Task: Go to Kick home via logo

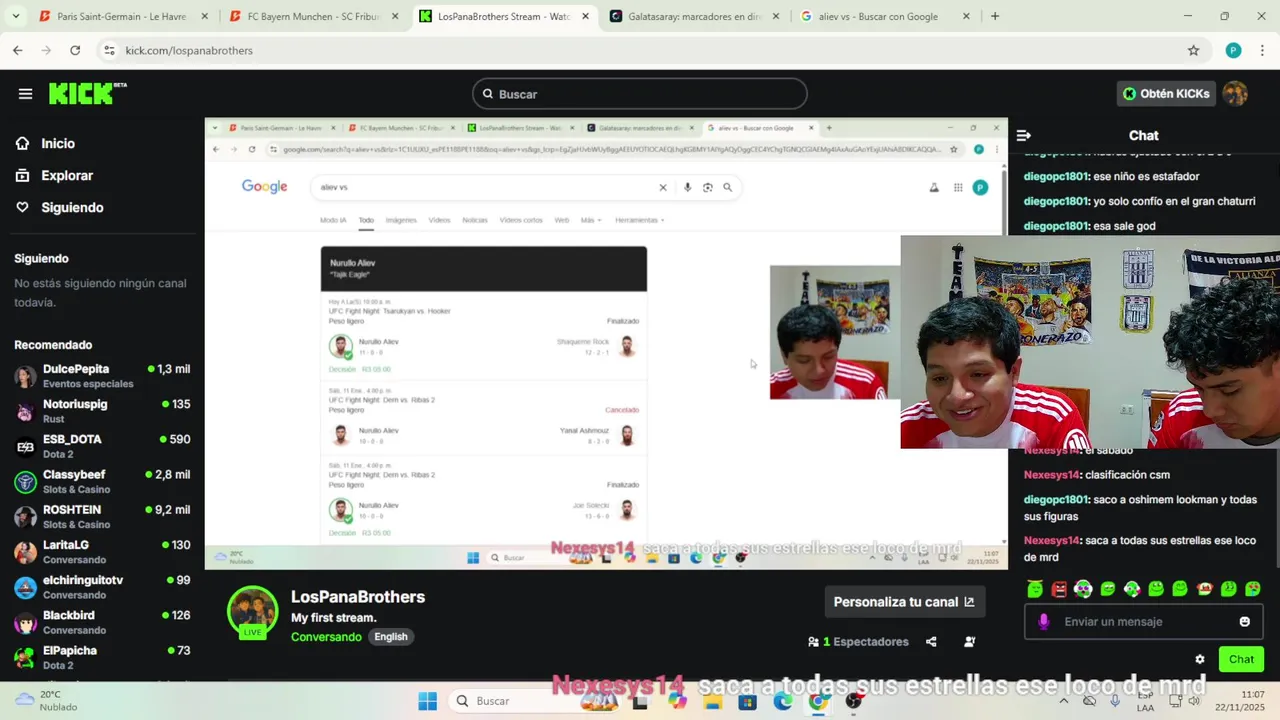Action: (x=88, y=93)
